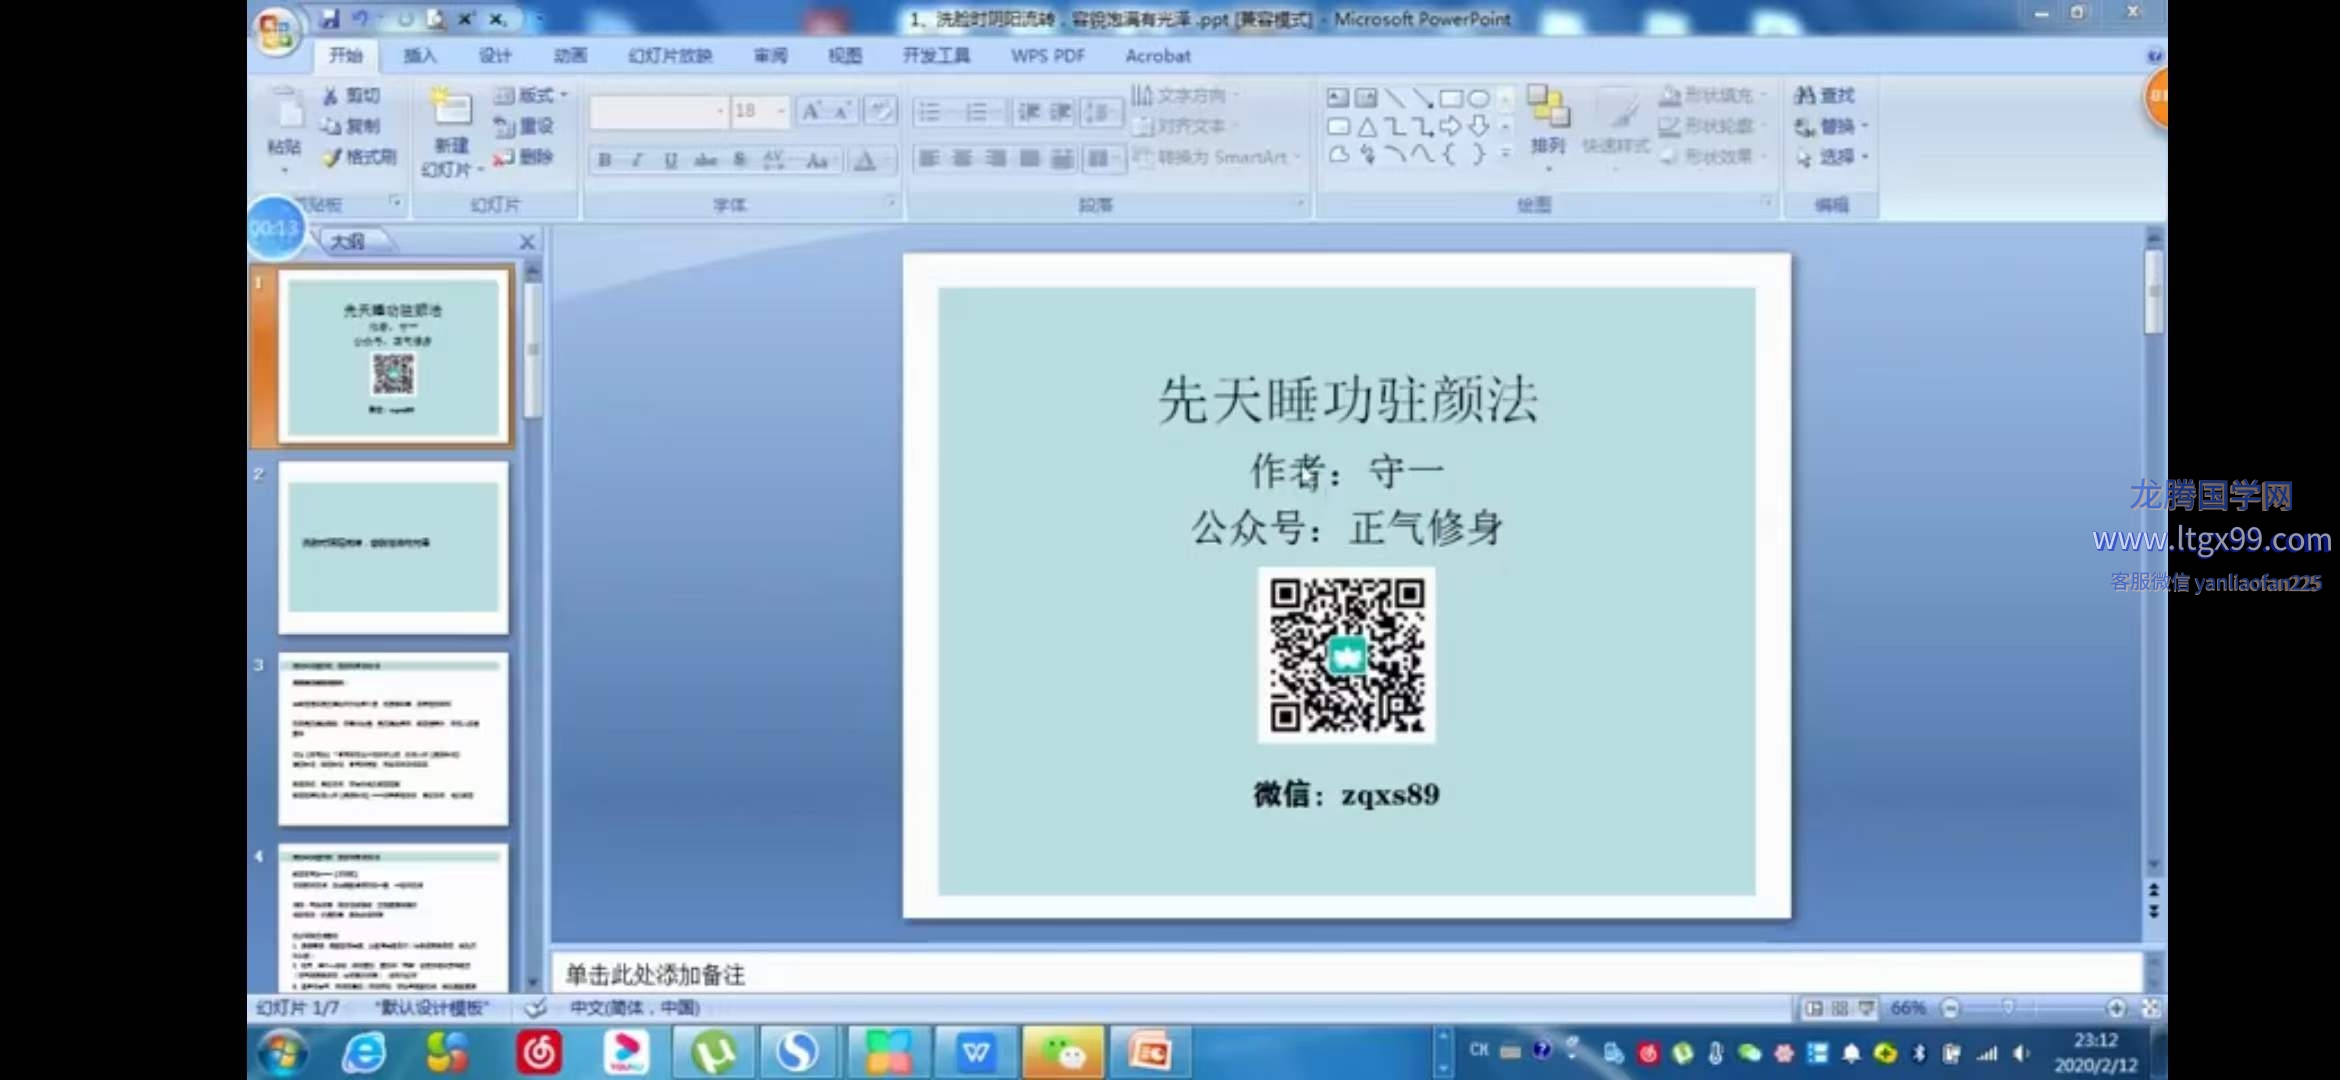Click the Office button orb
The image size is (2340, 1080).
click(x=276, y=32)
